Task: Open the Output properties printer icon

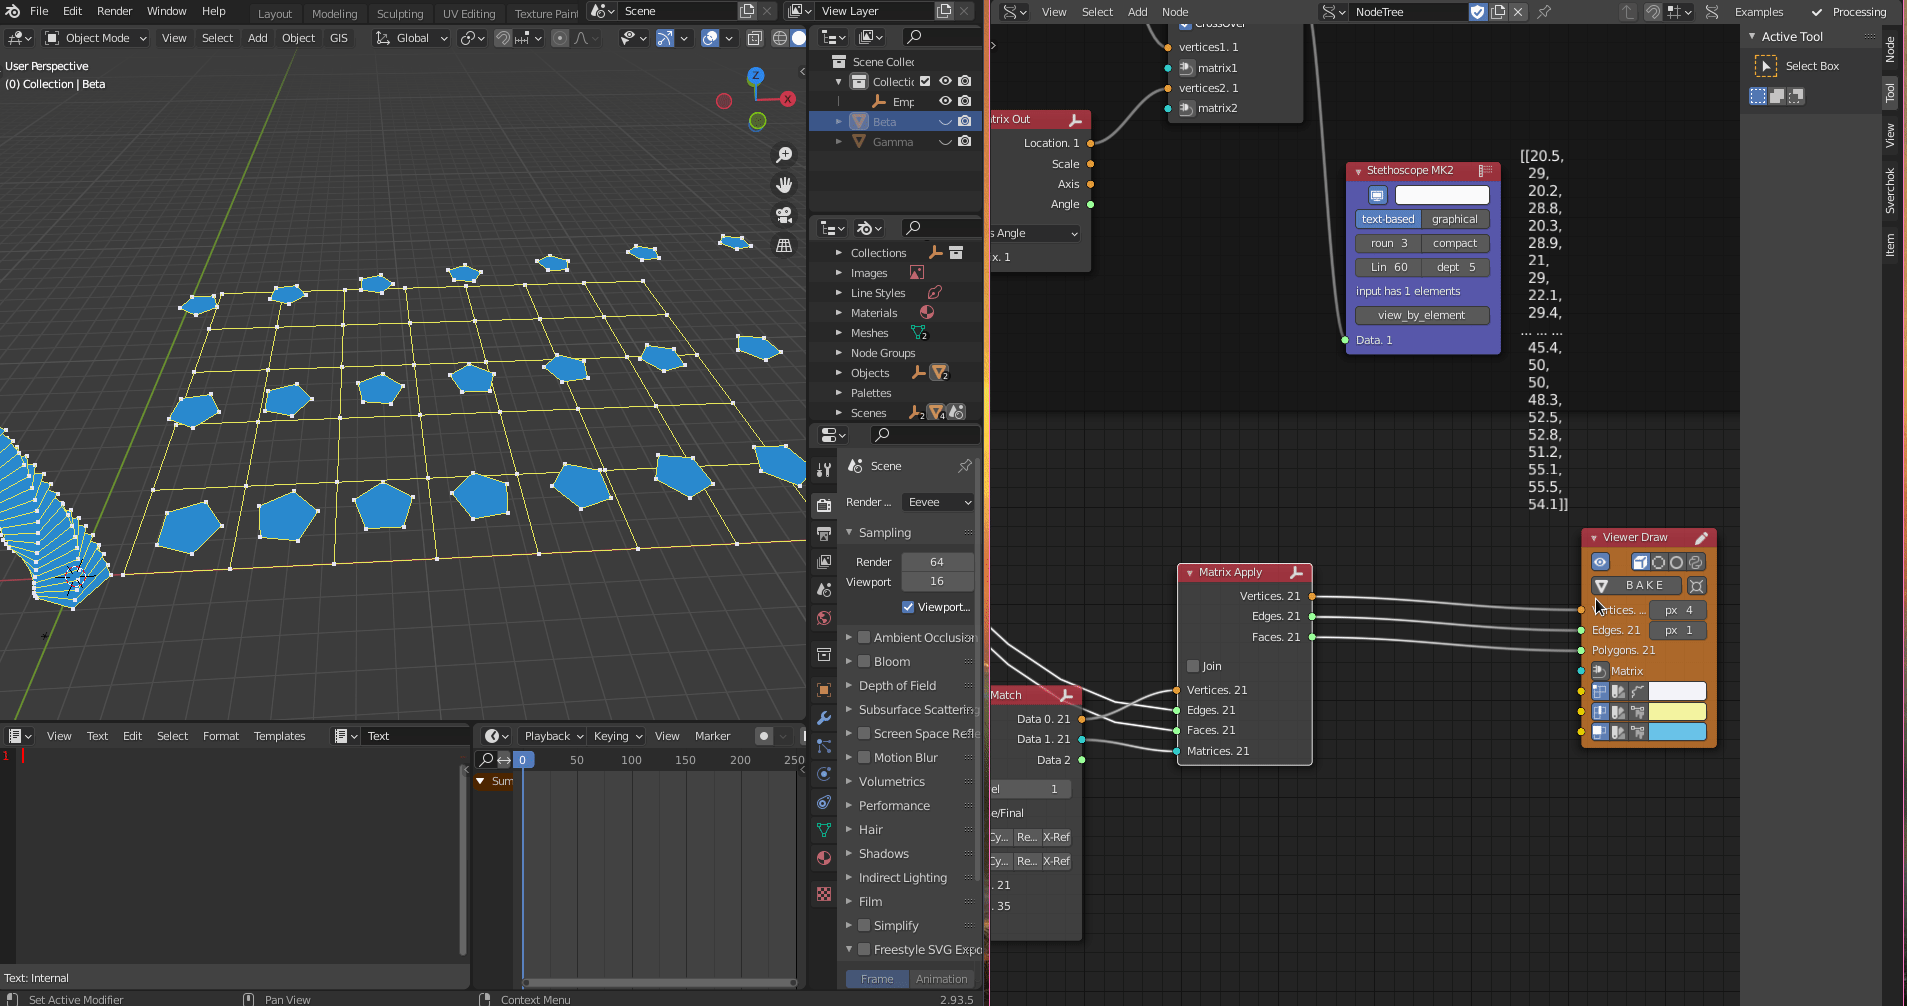Action: pos(824,534)
